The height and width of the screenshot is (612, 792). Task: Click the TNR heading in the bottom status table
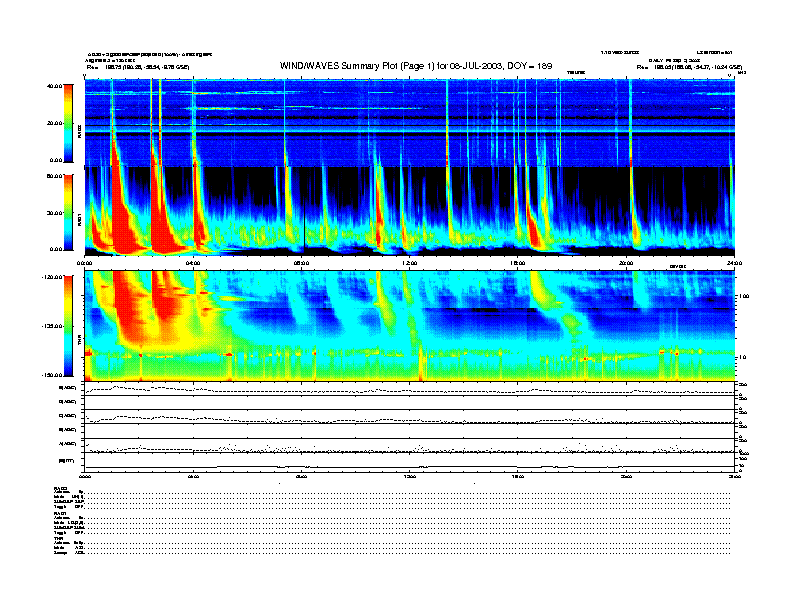coord(58,539)
